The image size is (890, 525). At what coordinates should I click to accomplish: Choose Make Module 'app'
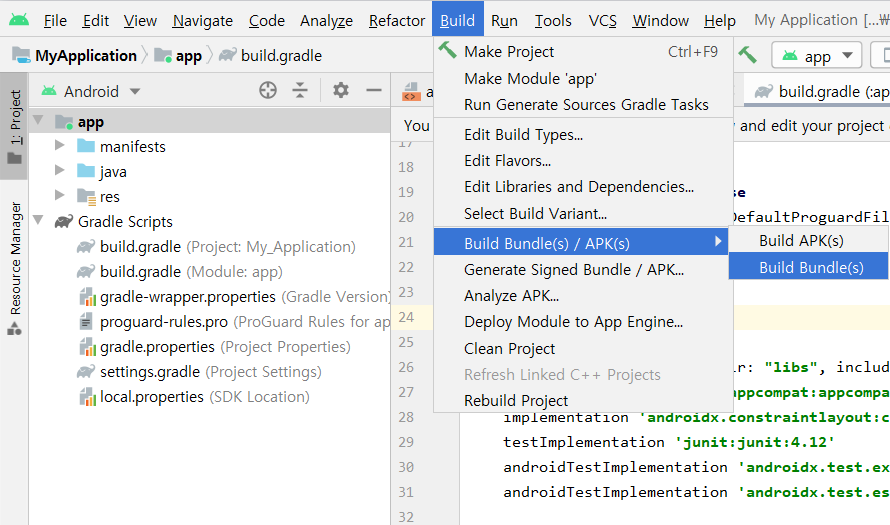[583, 78]
